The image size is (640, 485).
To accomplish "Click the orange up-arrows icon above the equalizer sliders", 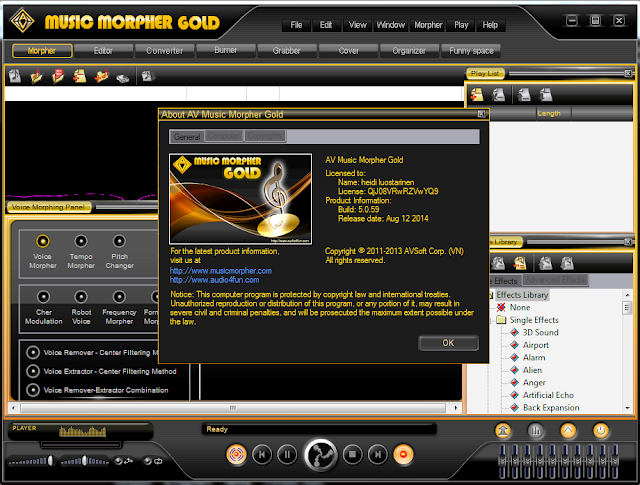I will coord(503,431).
